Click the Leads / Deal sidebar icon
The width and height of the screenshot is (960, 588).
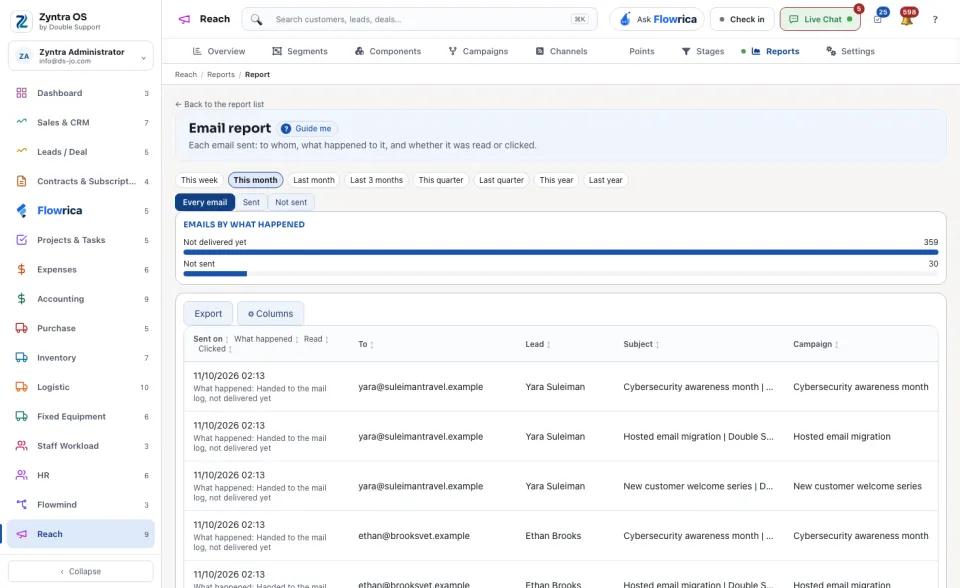coord(21,151)
